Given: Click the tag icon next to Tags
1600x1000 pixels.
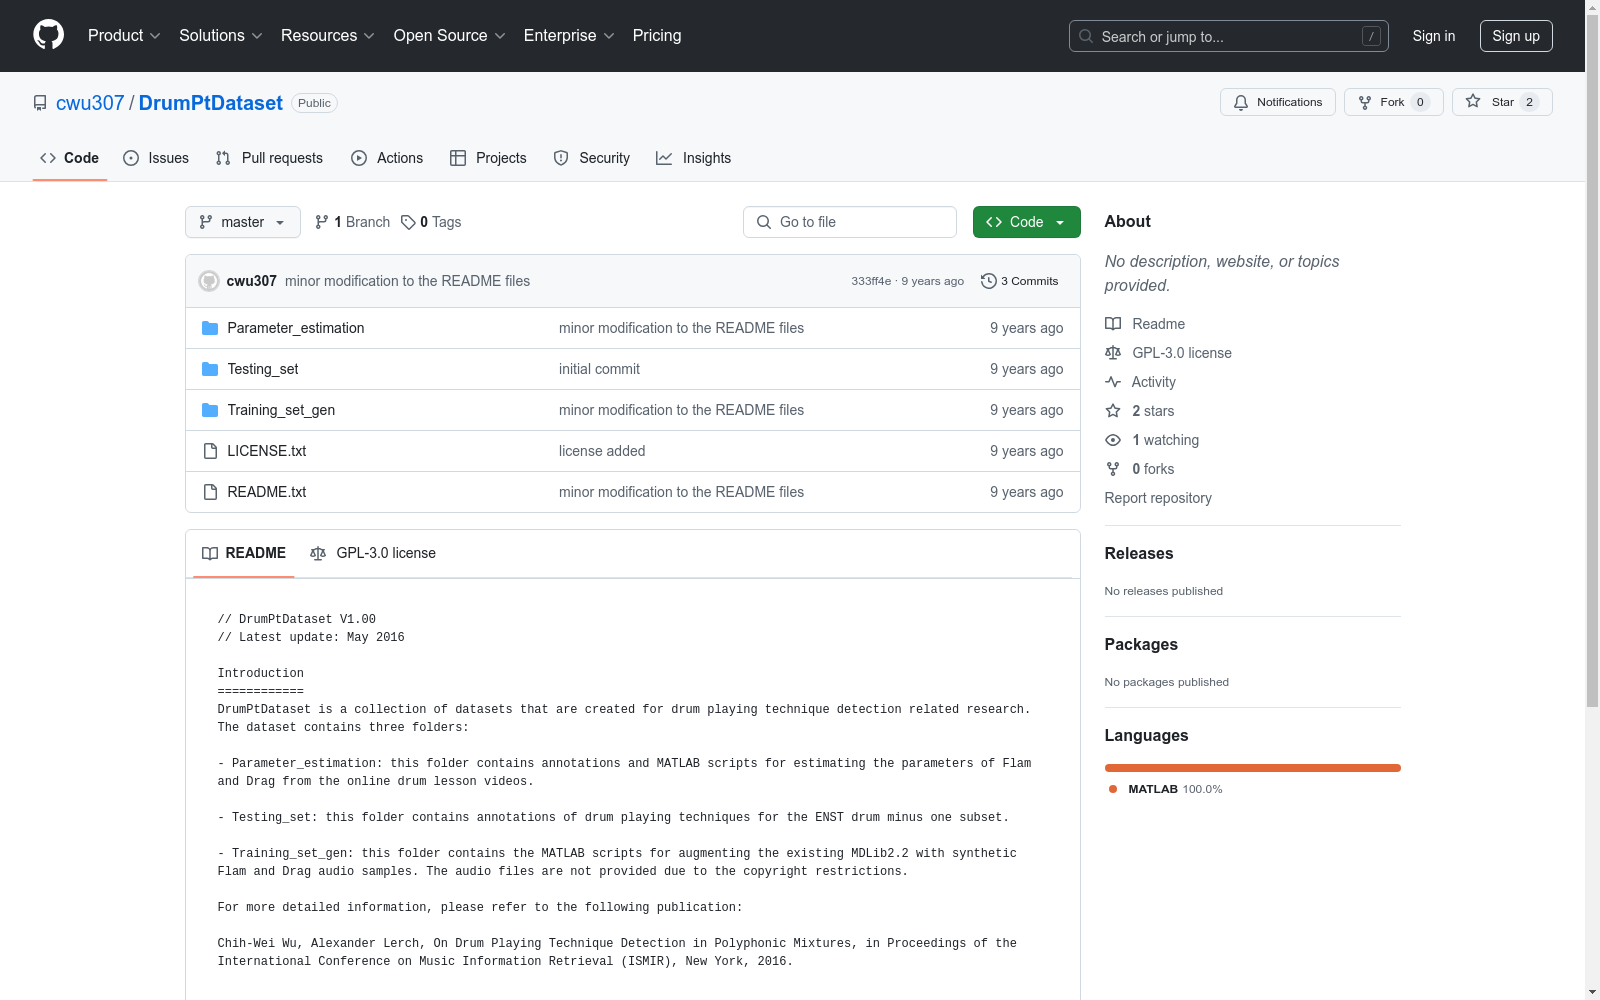Looking at the screenshot, I should [408, 222].
